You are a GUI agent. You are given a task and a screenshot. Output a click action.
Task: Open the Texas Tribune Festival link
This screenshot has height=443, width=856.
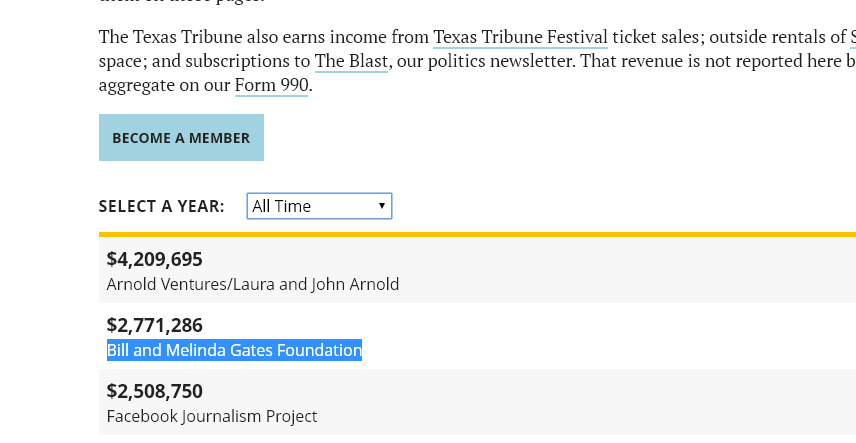click(x=520, y=38)
